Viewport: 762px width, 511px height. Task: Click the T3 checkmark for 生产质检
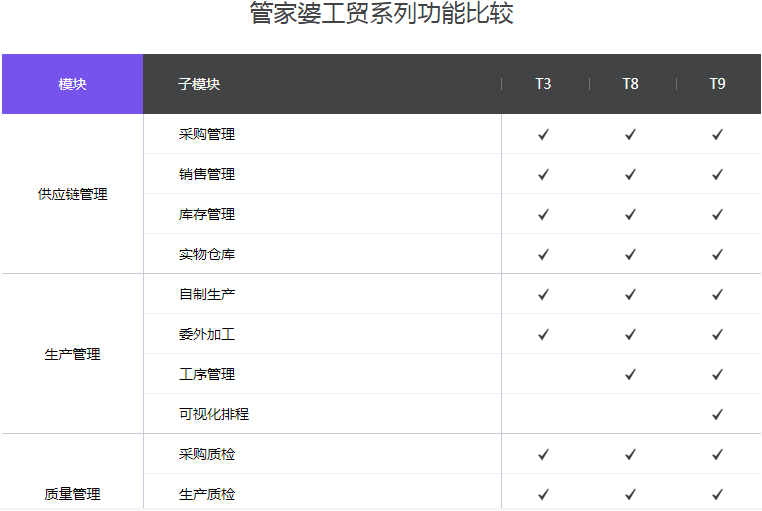tap(543, 494)
